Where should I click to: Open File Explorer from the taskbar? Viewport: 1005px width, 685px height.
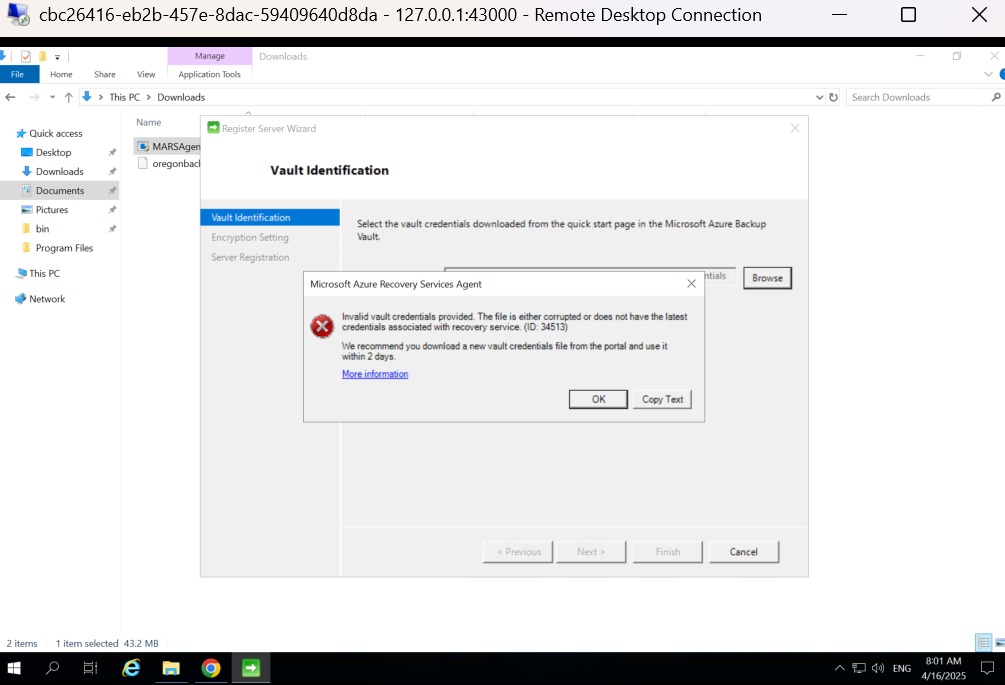[x=171, y=668]
